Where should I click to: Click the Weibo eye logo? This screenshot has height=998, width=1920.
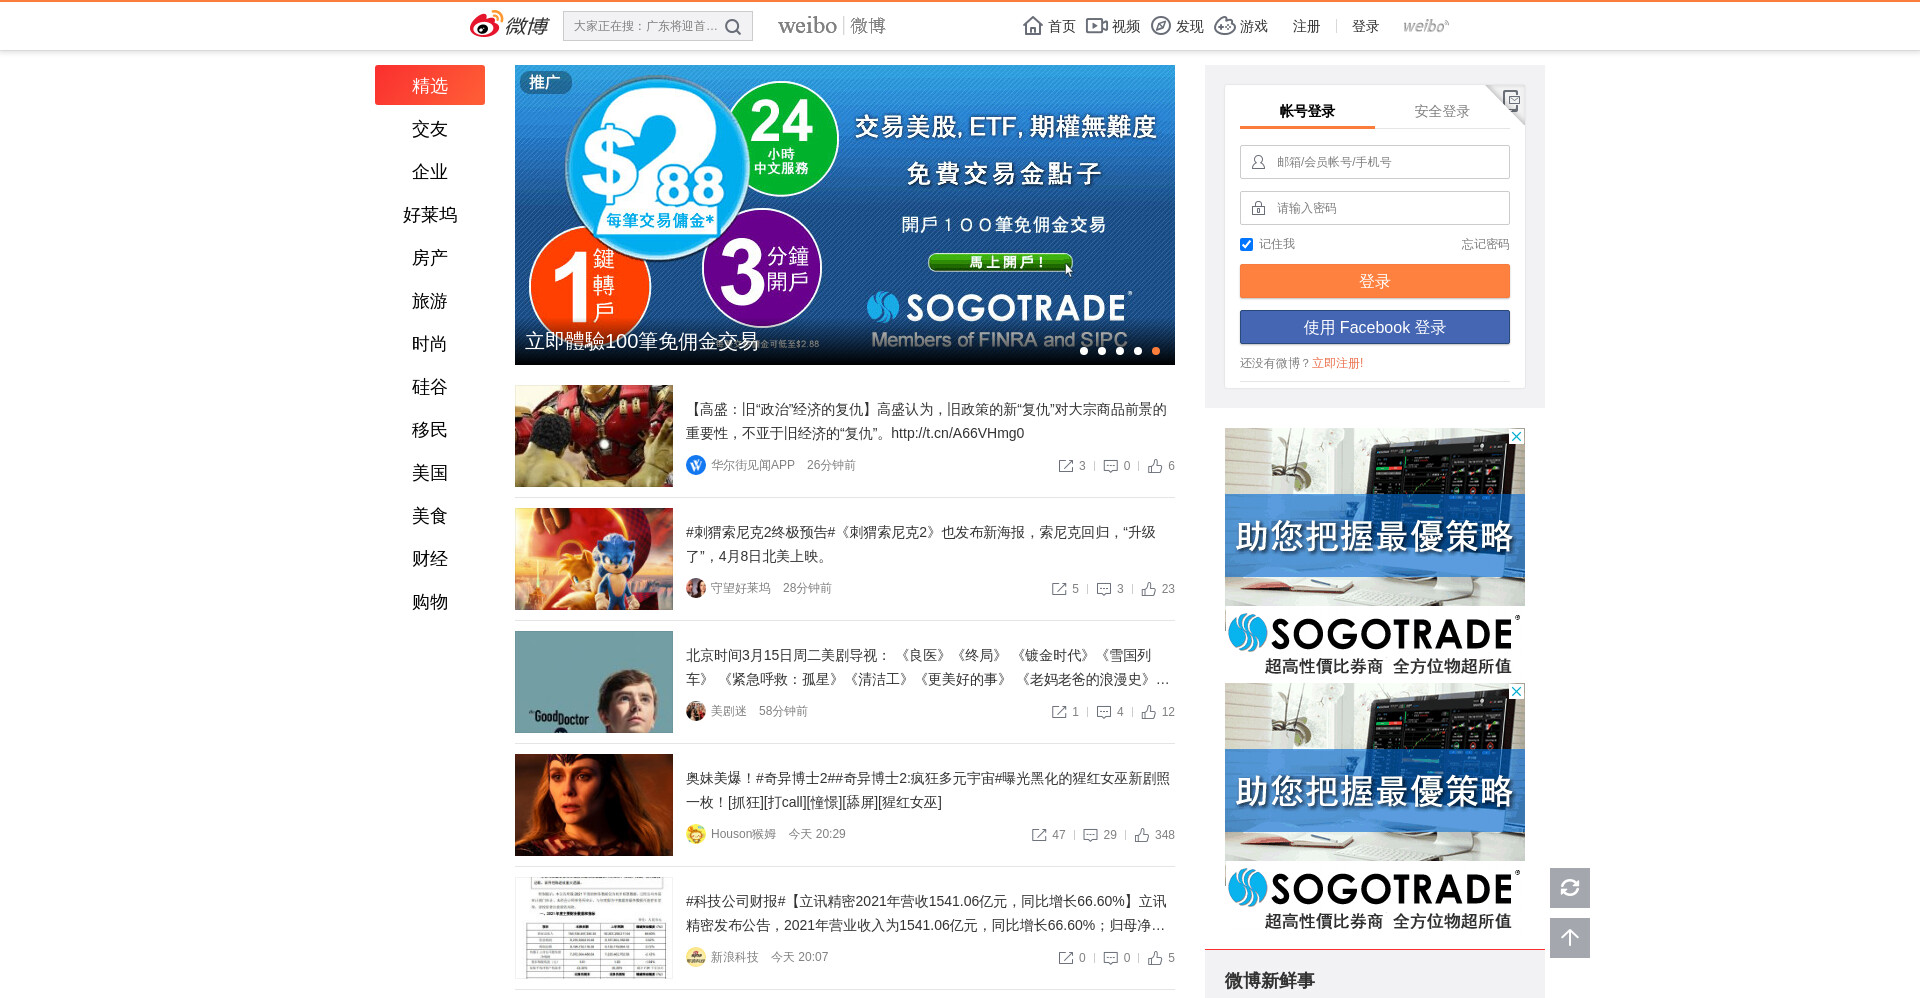pyautogui.click(x=486, y=25)
